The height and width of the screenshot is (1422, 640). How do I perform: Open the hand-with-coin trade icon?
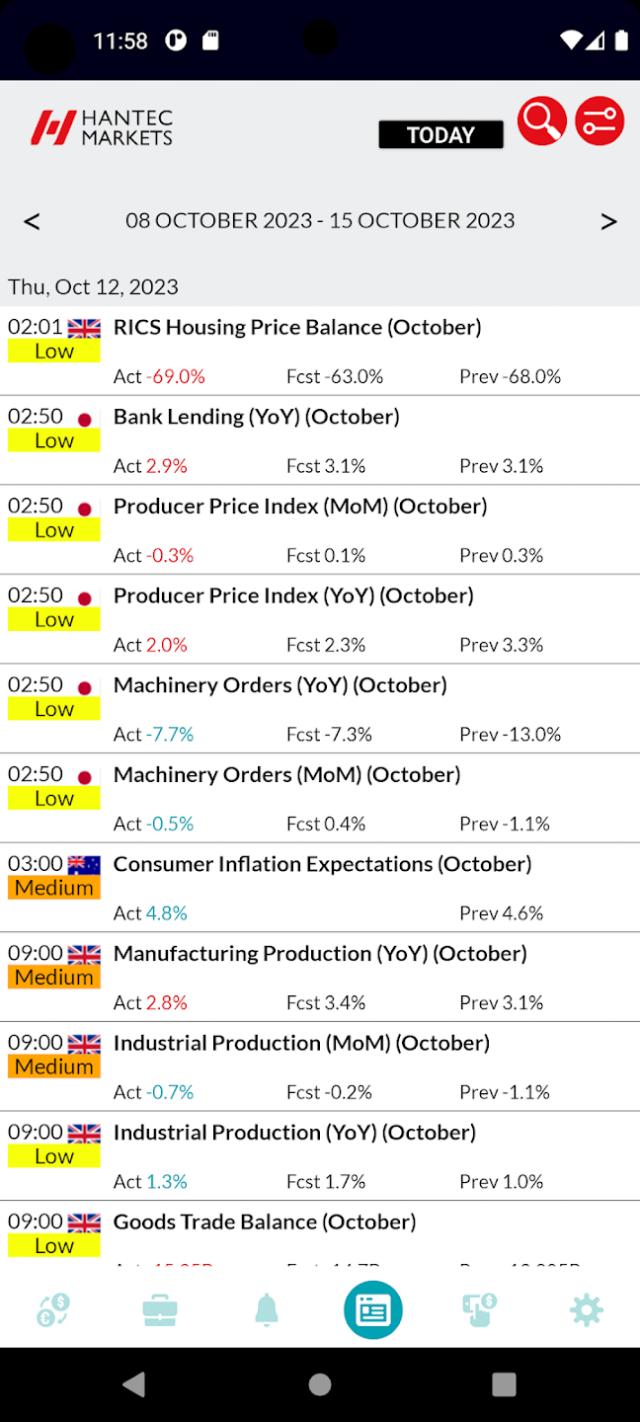tap(479, 1309)
